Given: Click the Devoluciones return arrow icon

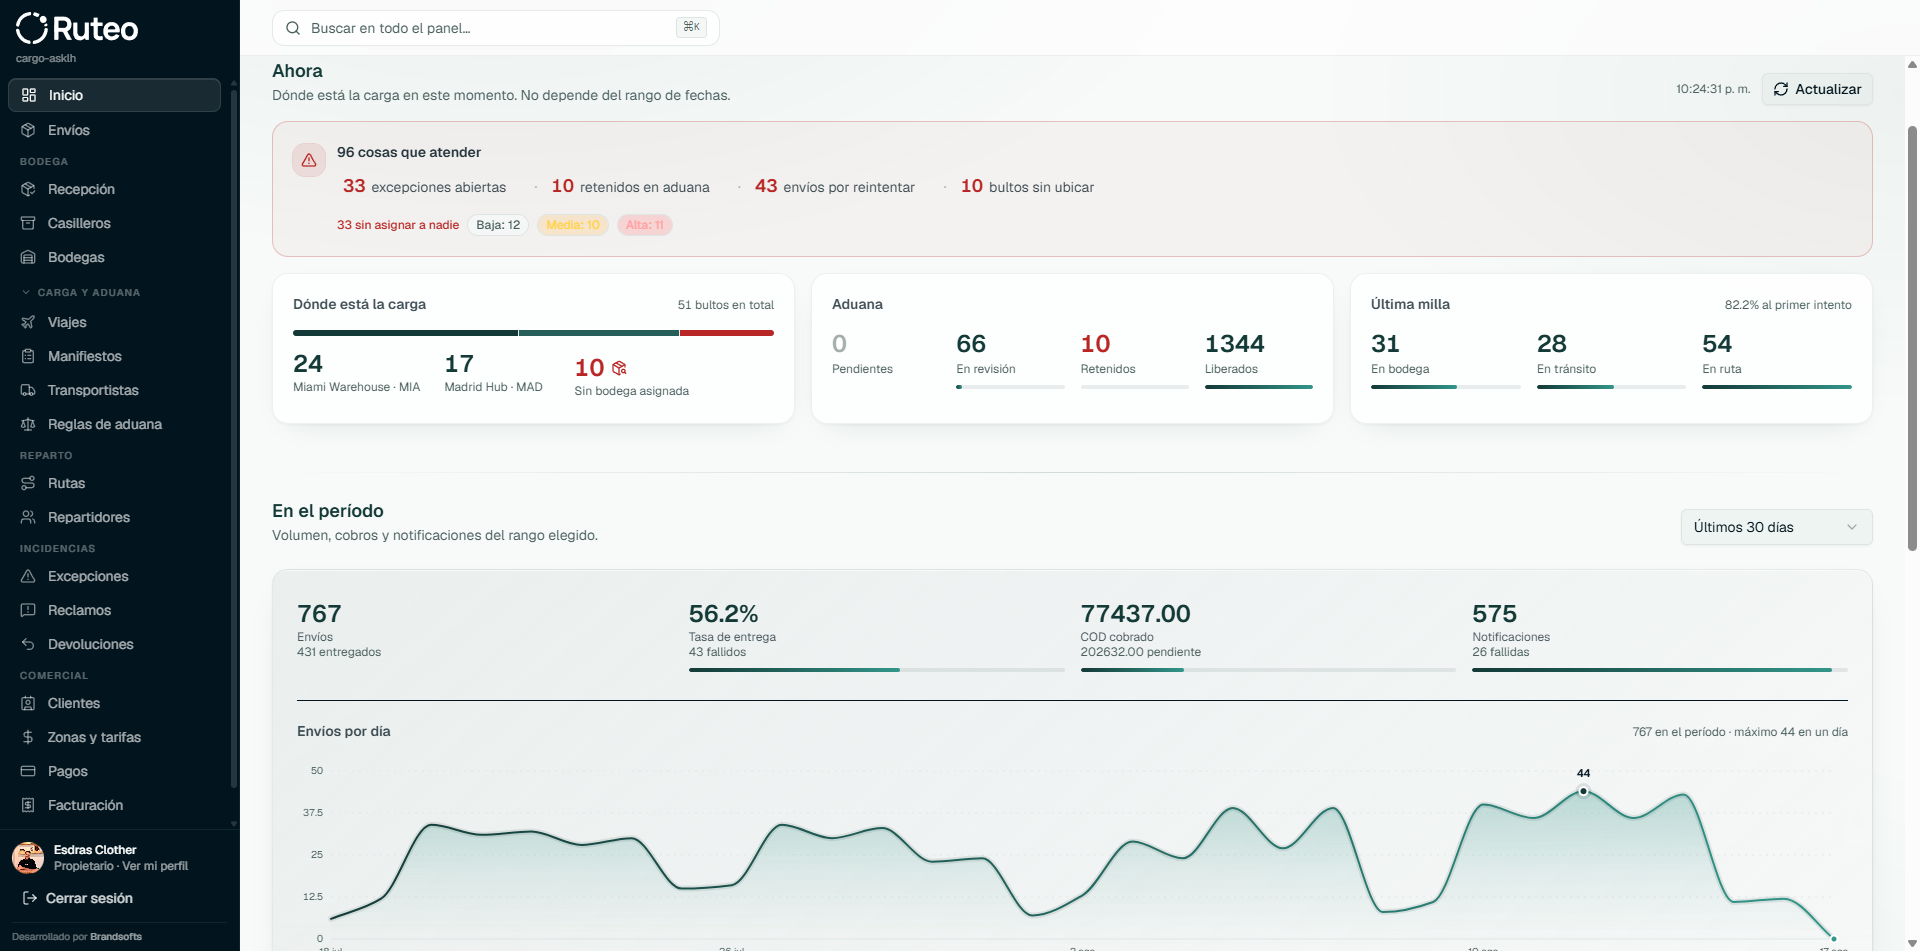Looking at the screenshot, I should click(x=28, y=644).
